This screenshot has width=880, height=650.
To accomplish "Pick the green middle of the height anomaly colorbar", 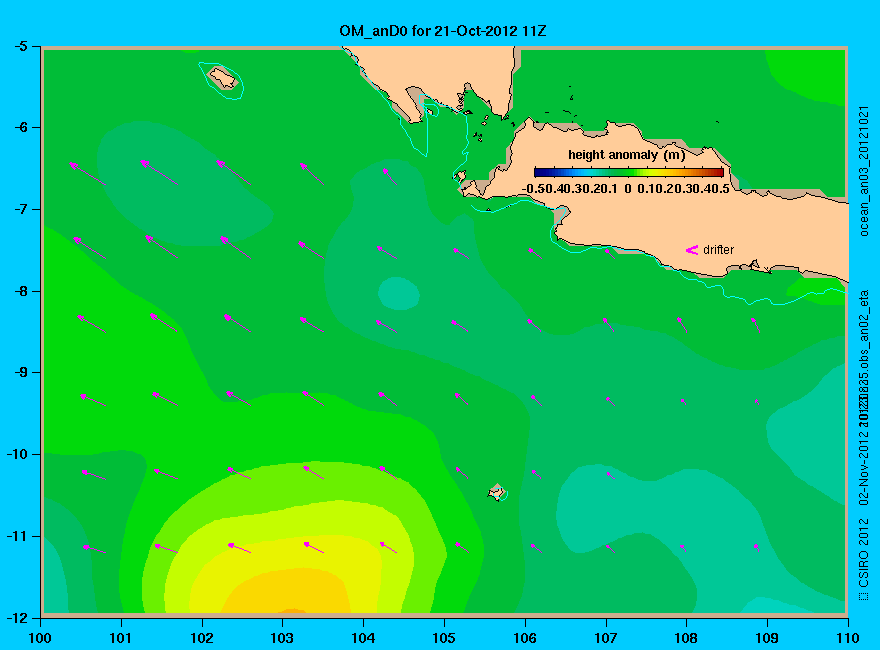I will pos(629,172).
